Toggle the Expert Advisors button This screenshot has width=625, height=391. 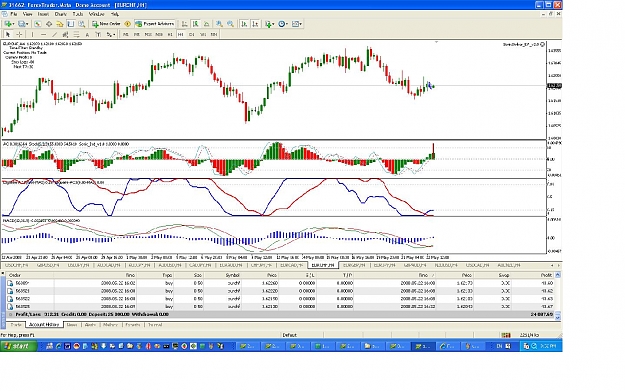155,24
